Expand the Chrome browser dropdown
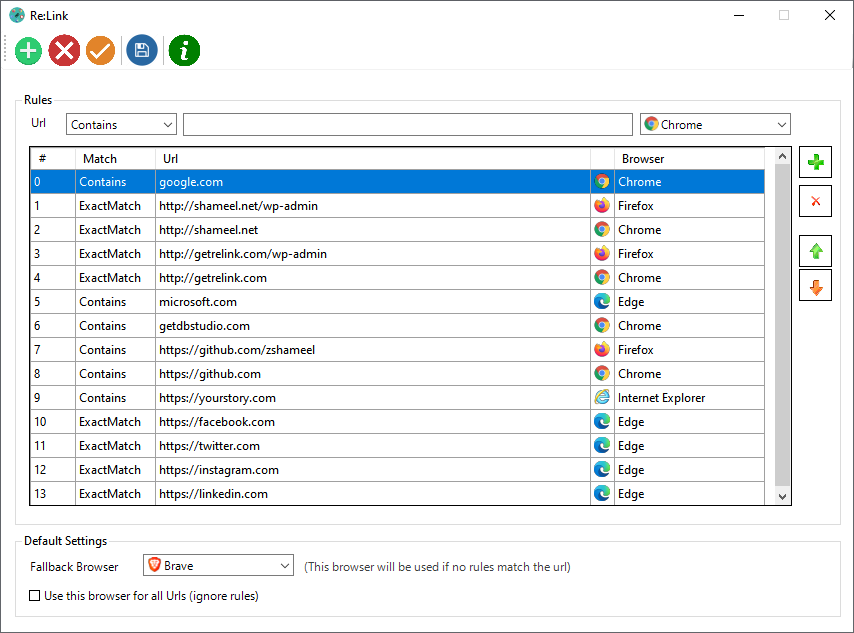The width and height of the screenshot is (854, 633). point(715,125)
